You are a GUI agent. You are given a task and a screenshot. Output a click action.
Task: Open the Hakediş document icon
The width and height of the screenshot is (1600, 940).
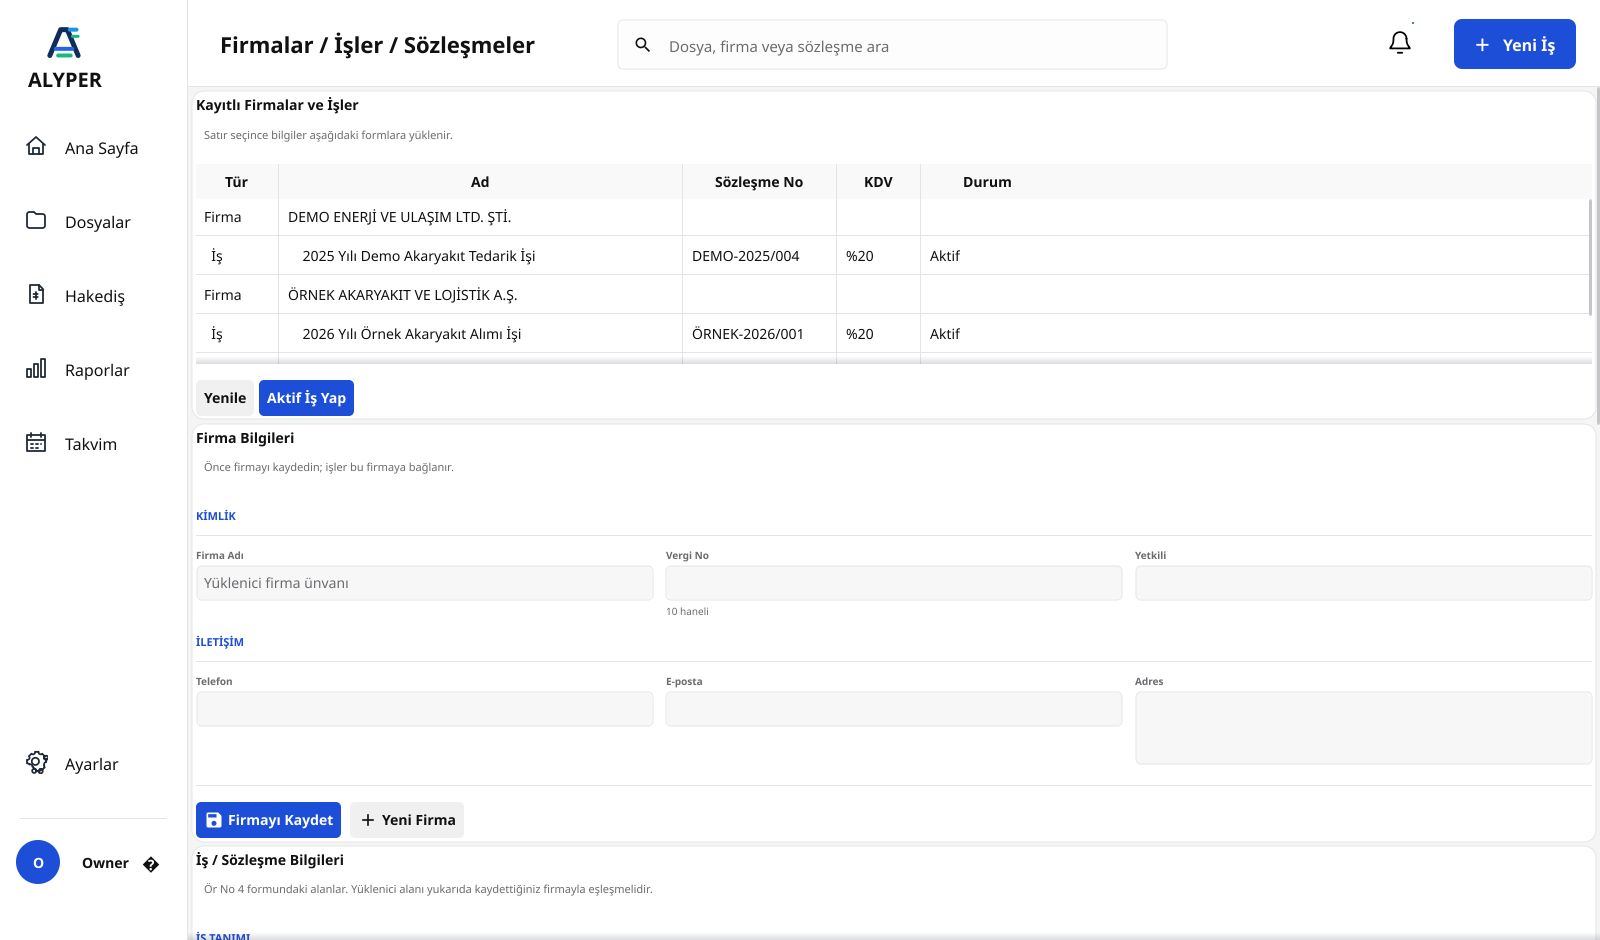coord(36,294)
